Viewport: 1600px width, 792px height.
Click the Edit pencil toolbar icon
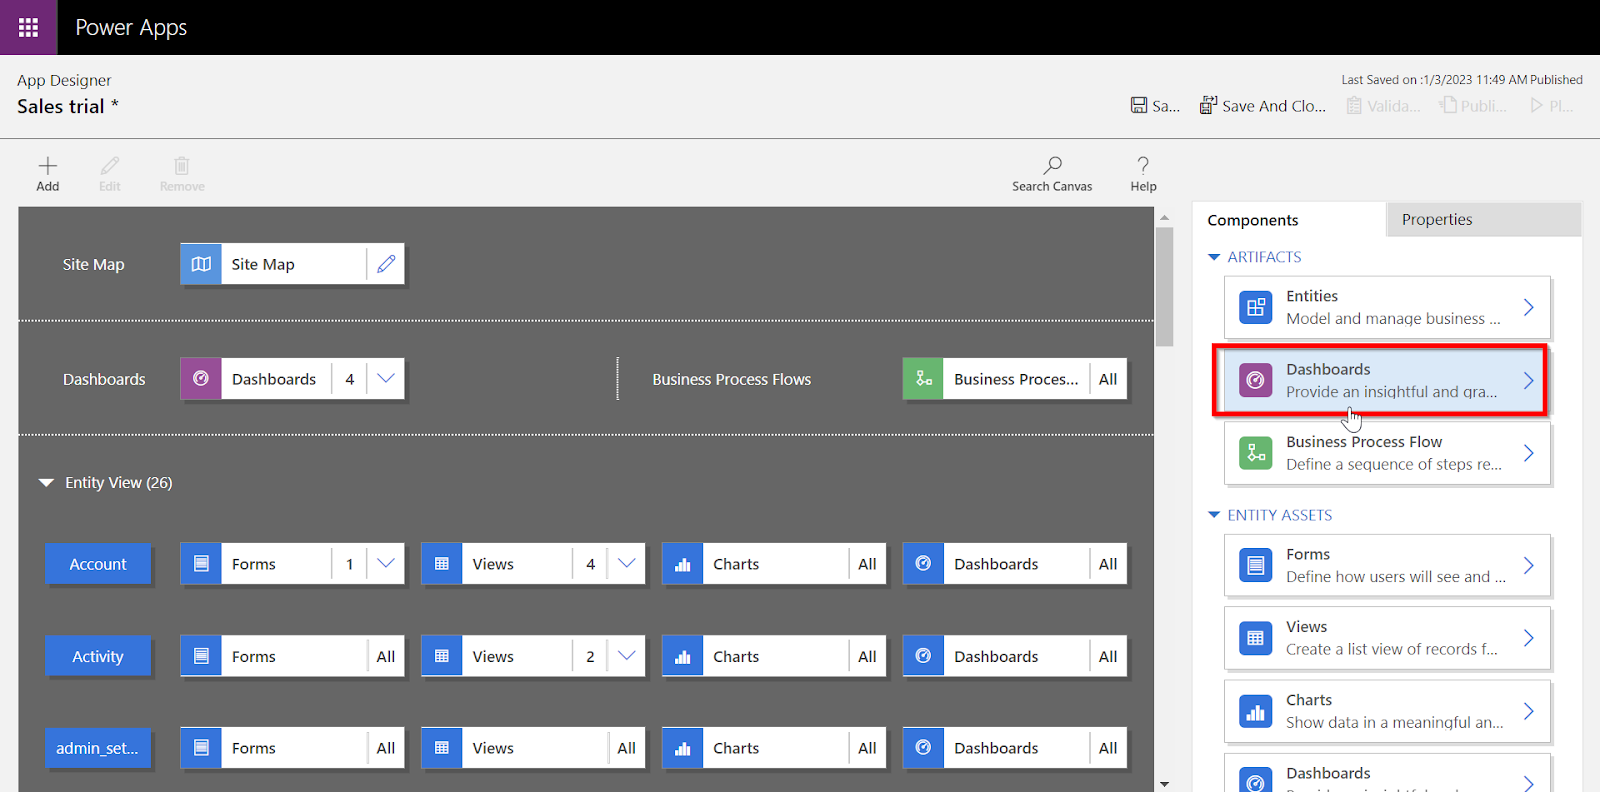click(x=110, y=166)
